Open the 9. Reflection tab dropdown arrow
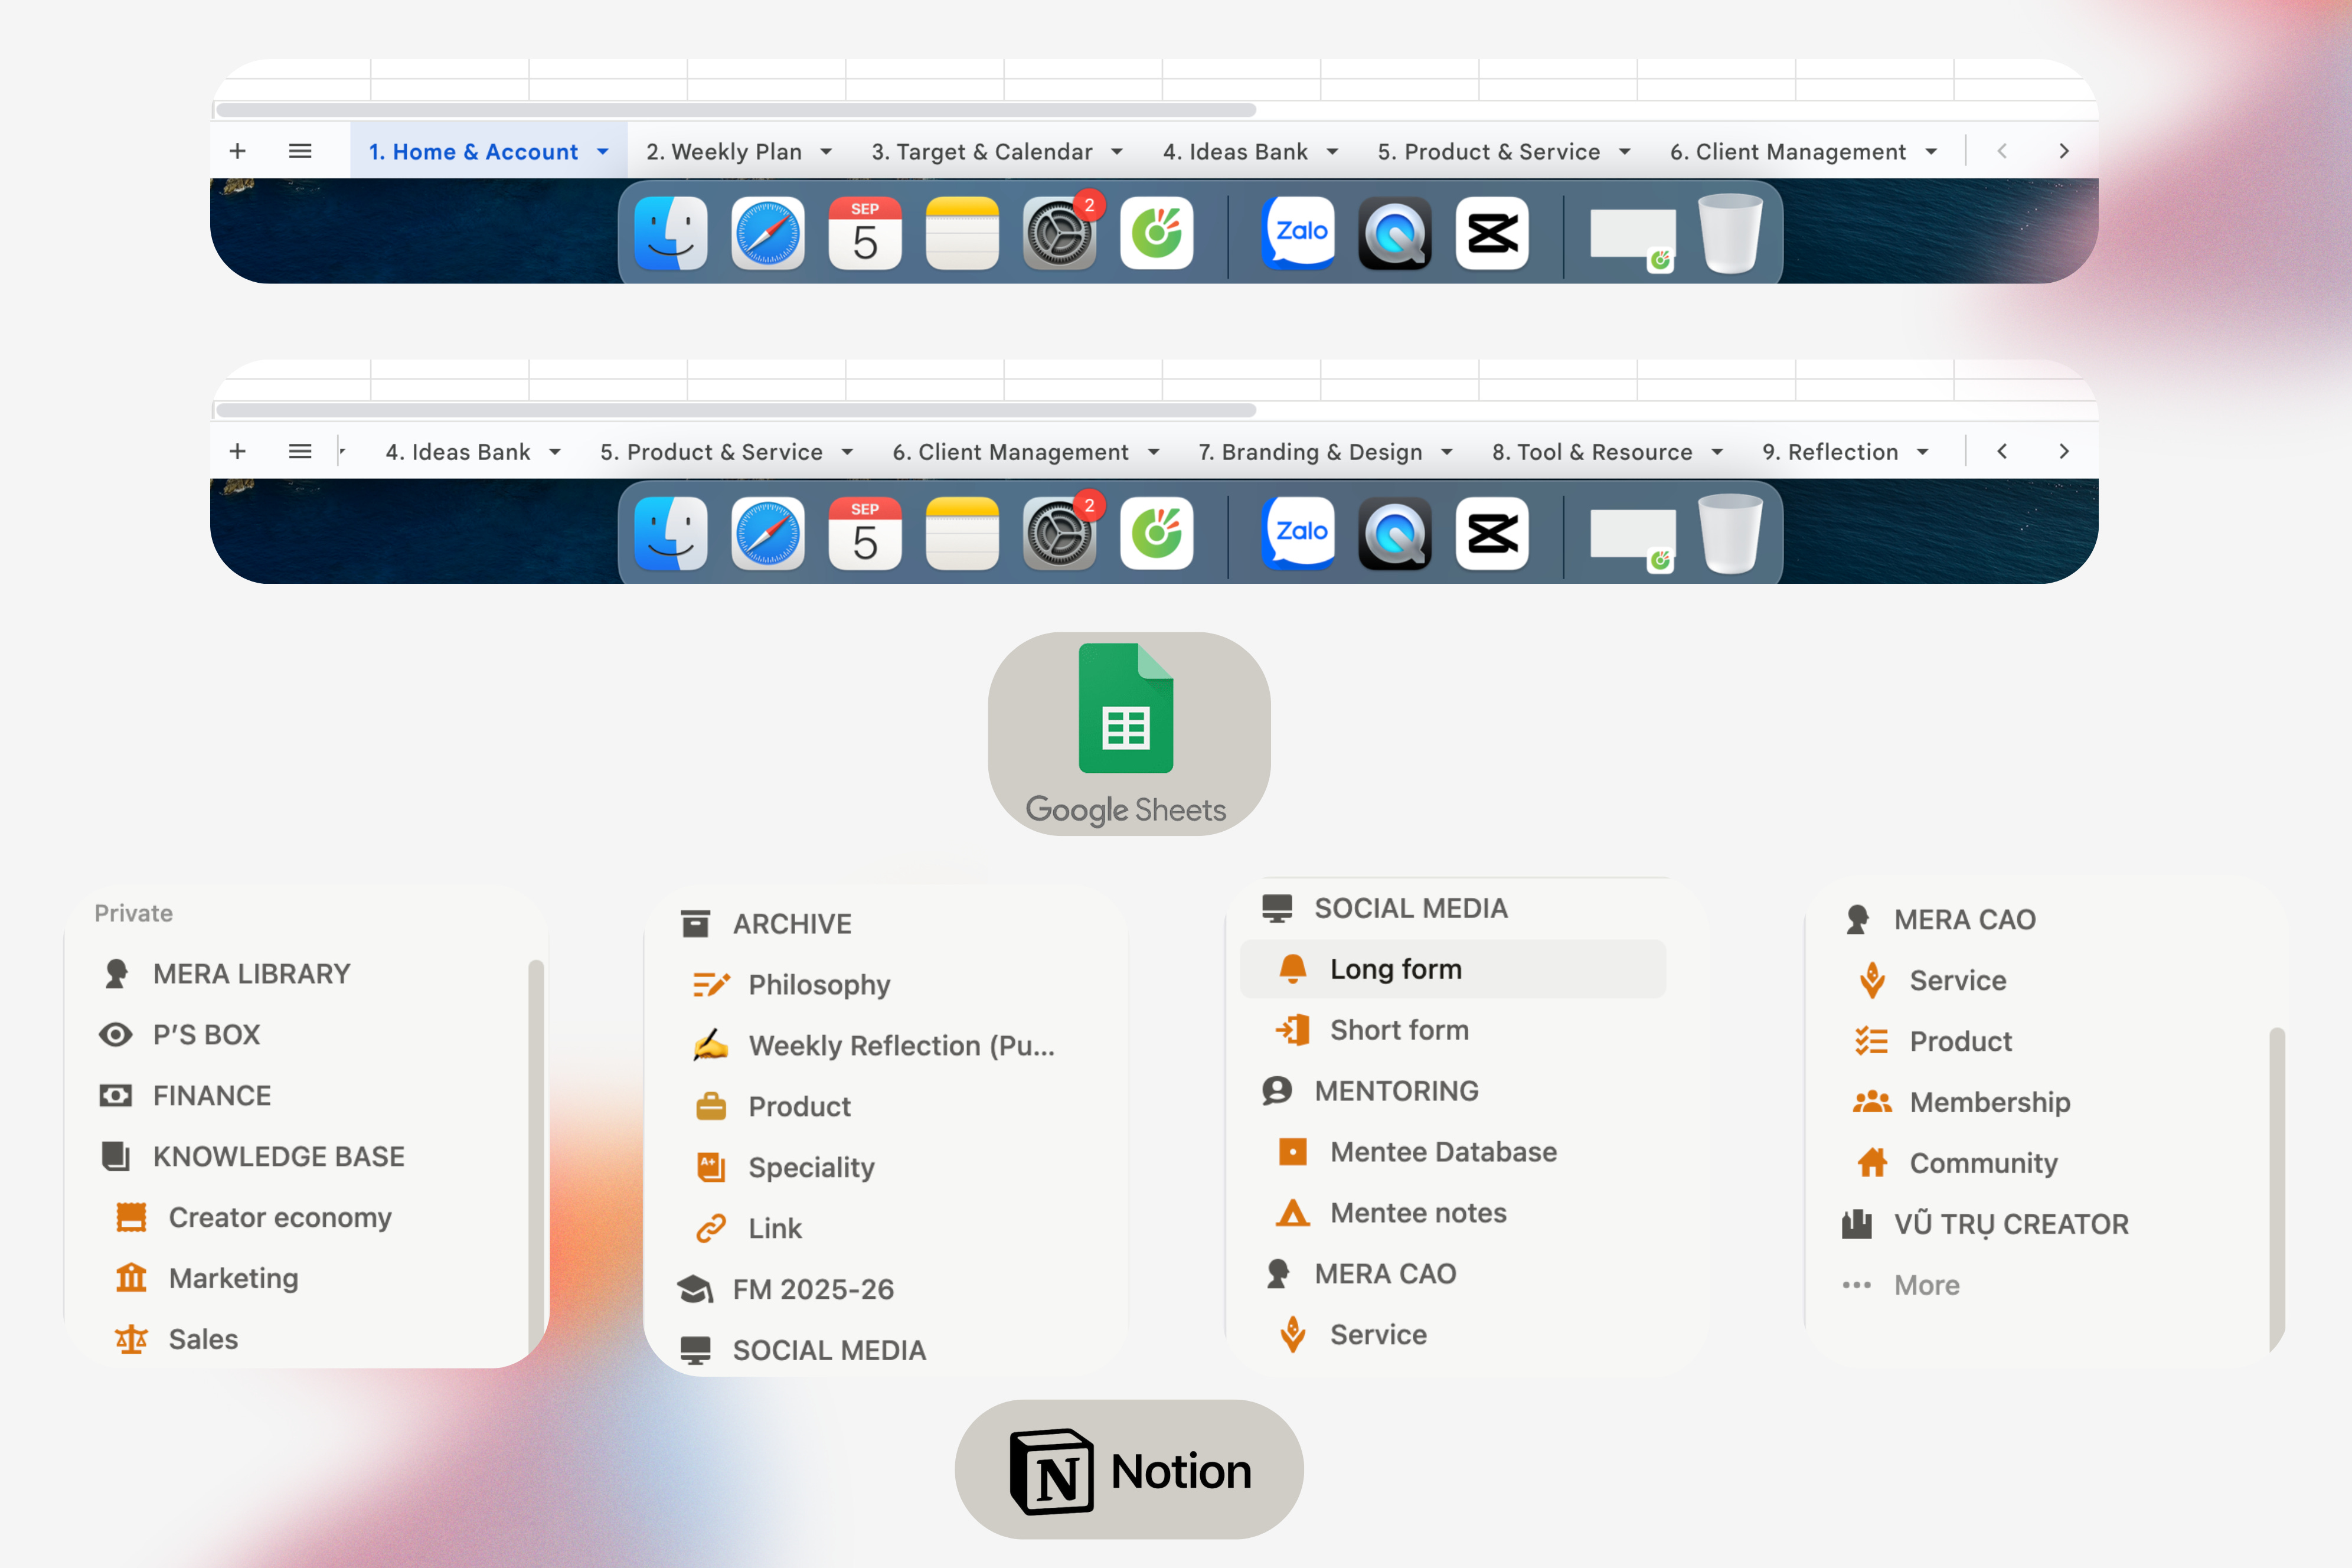Screen dimensions: 2352x1568 coord(1923,452)
